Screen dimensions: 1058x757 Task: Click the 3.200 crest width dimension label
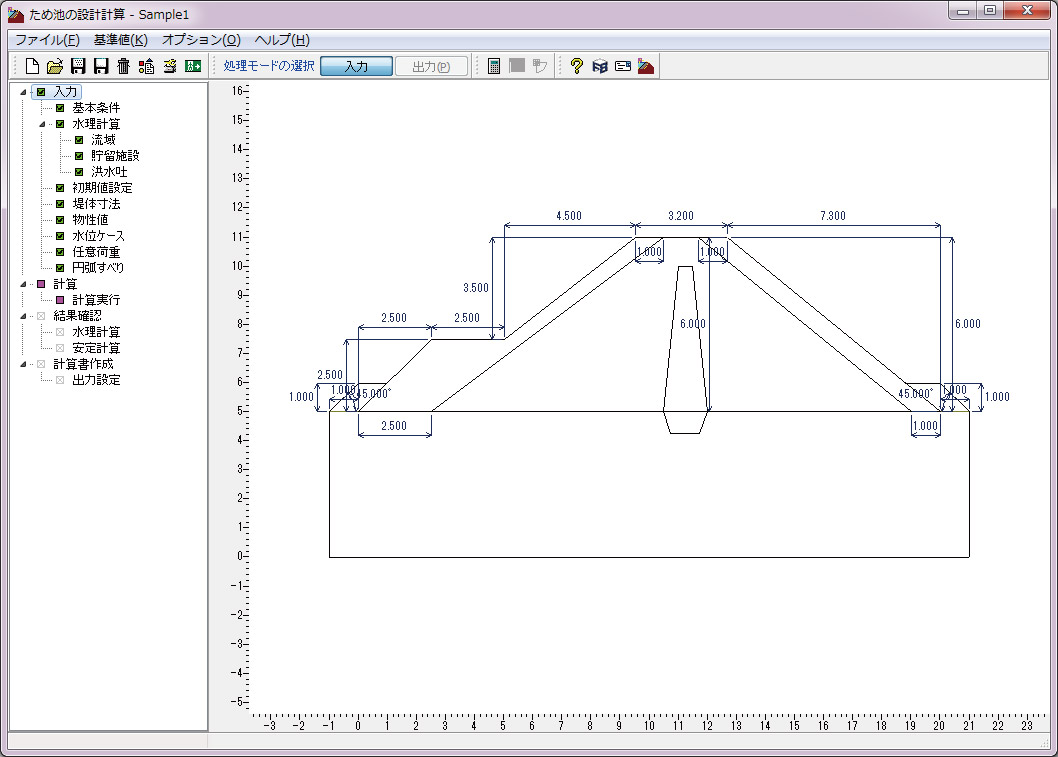[681, 216]
